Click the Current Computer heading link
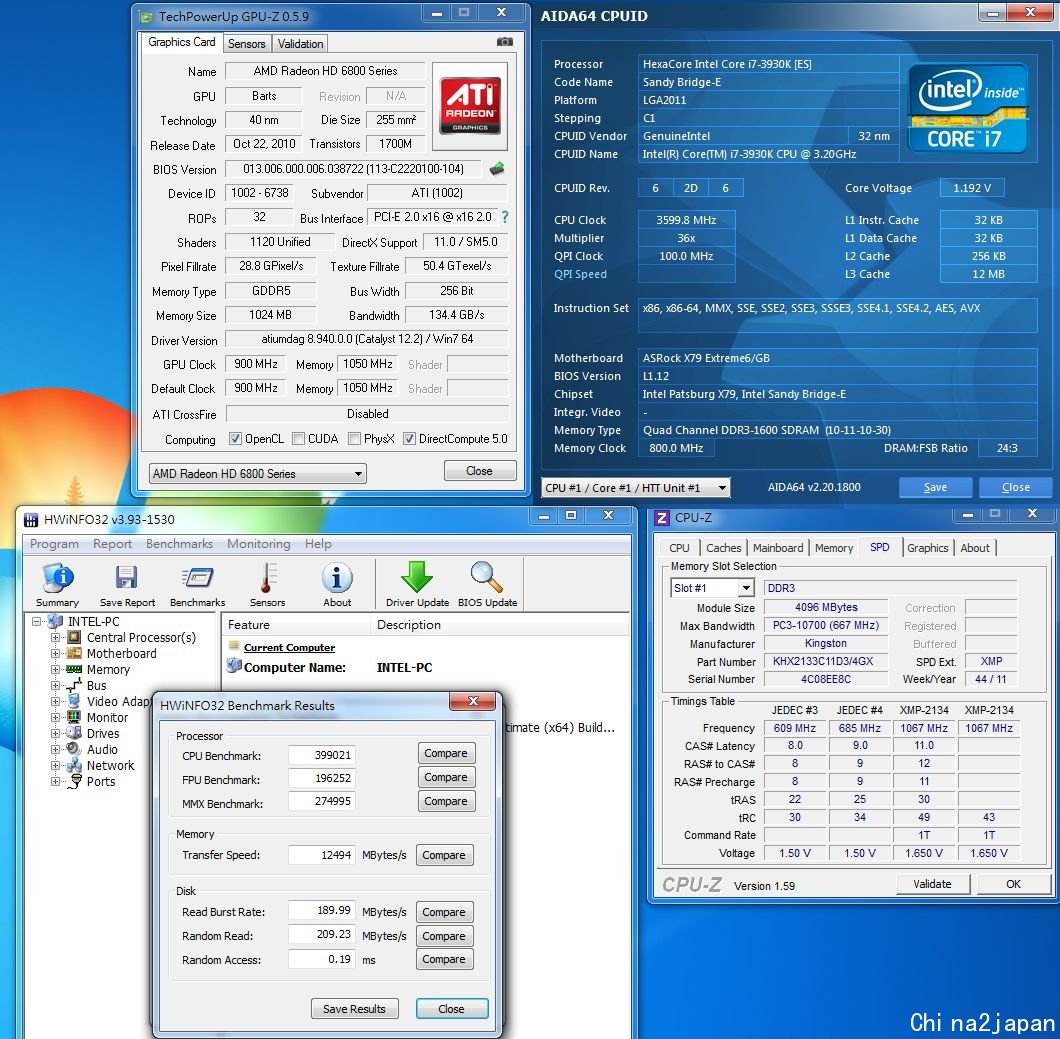 [x=289, y=648]
